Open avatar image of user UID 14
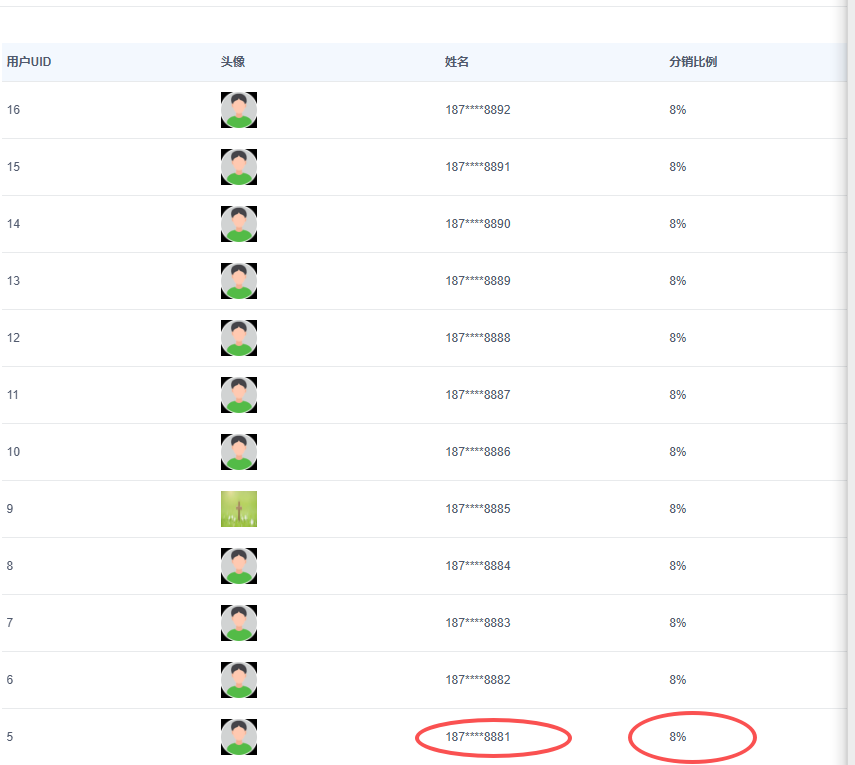The image size is (855, 765). 239,224
